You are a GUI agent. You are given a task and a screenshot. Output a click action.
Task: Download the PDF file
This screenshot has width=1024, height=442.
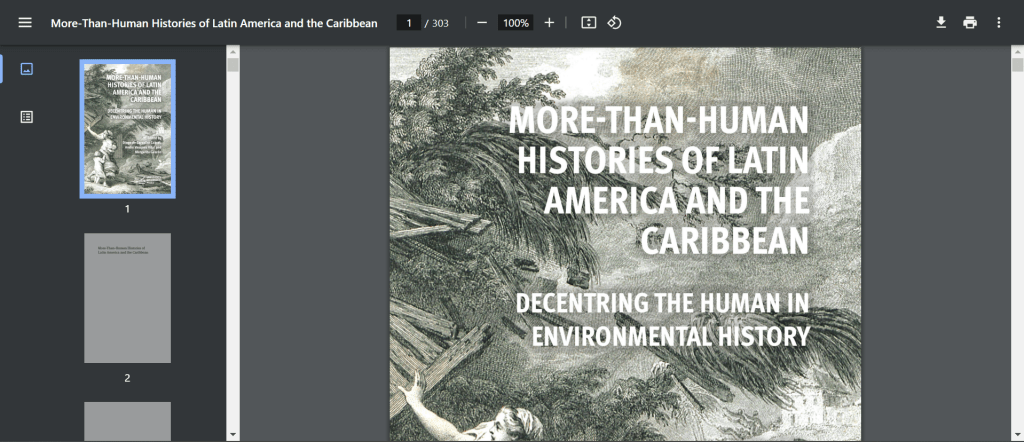click(x=941, y=23)
